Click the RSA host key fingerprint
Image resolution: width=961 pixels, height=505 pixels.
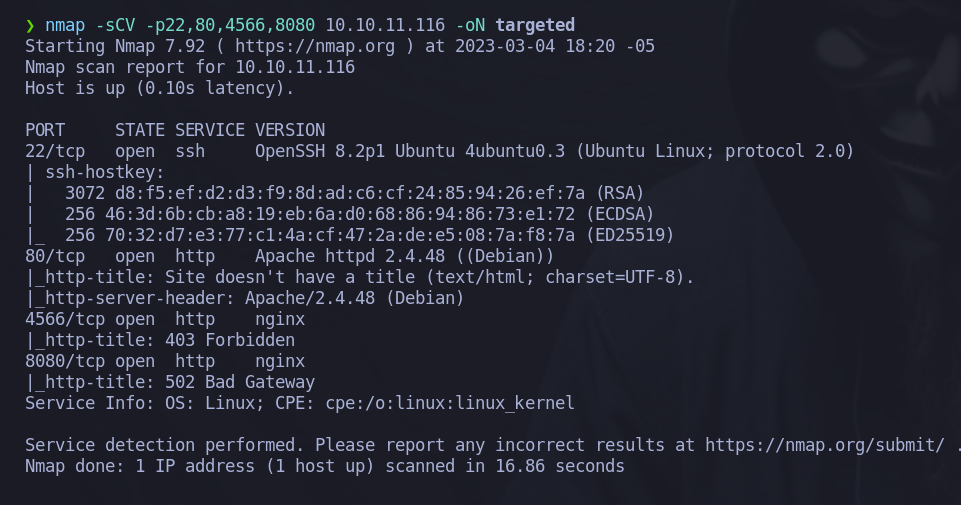click(350, 194)
